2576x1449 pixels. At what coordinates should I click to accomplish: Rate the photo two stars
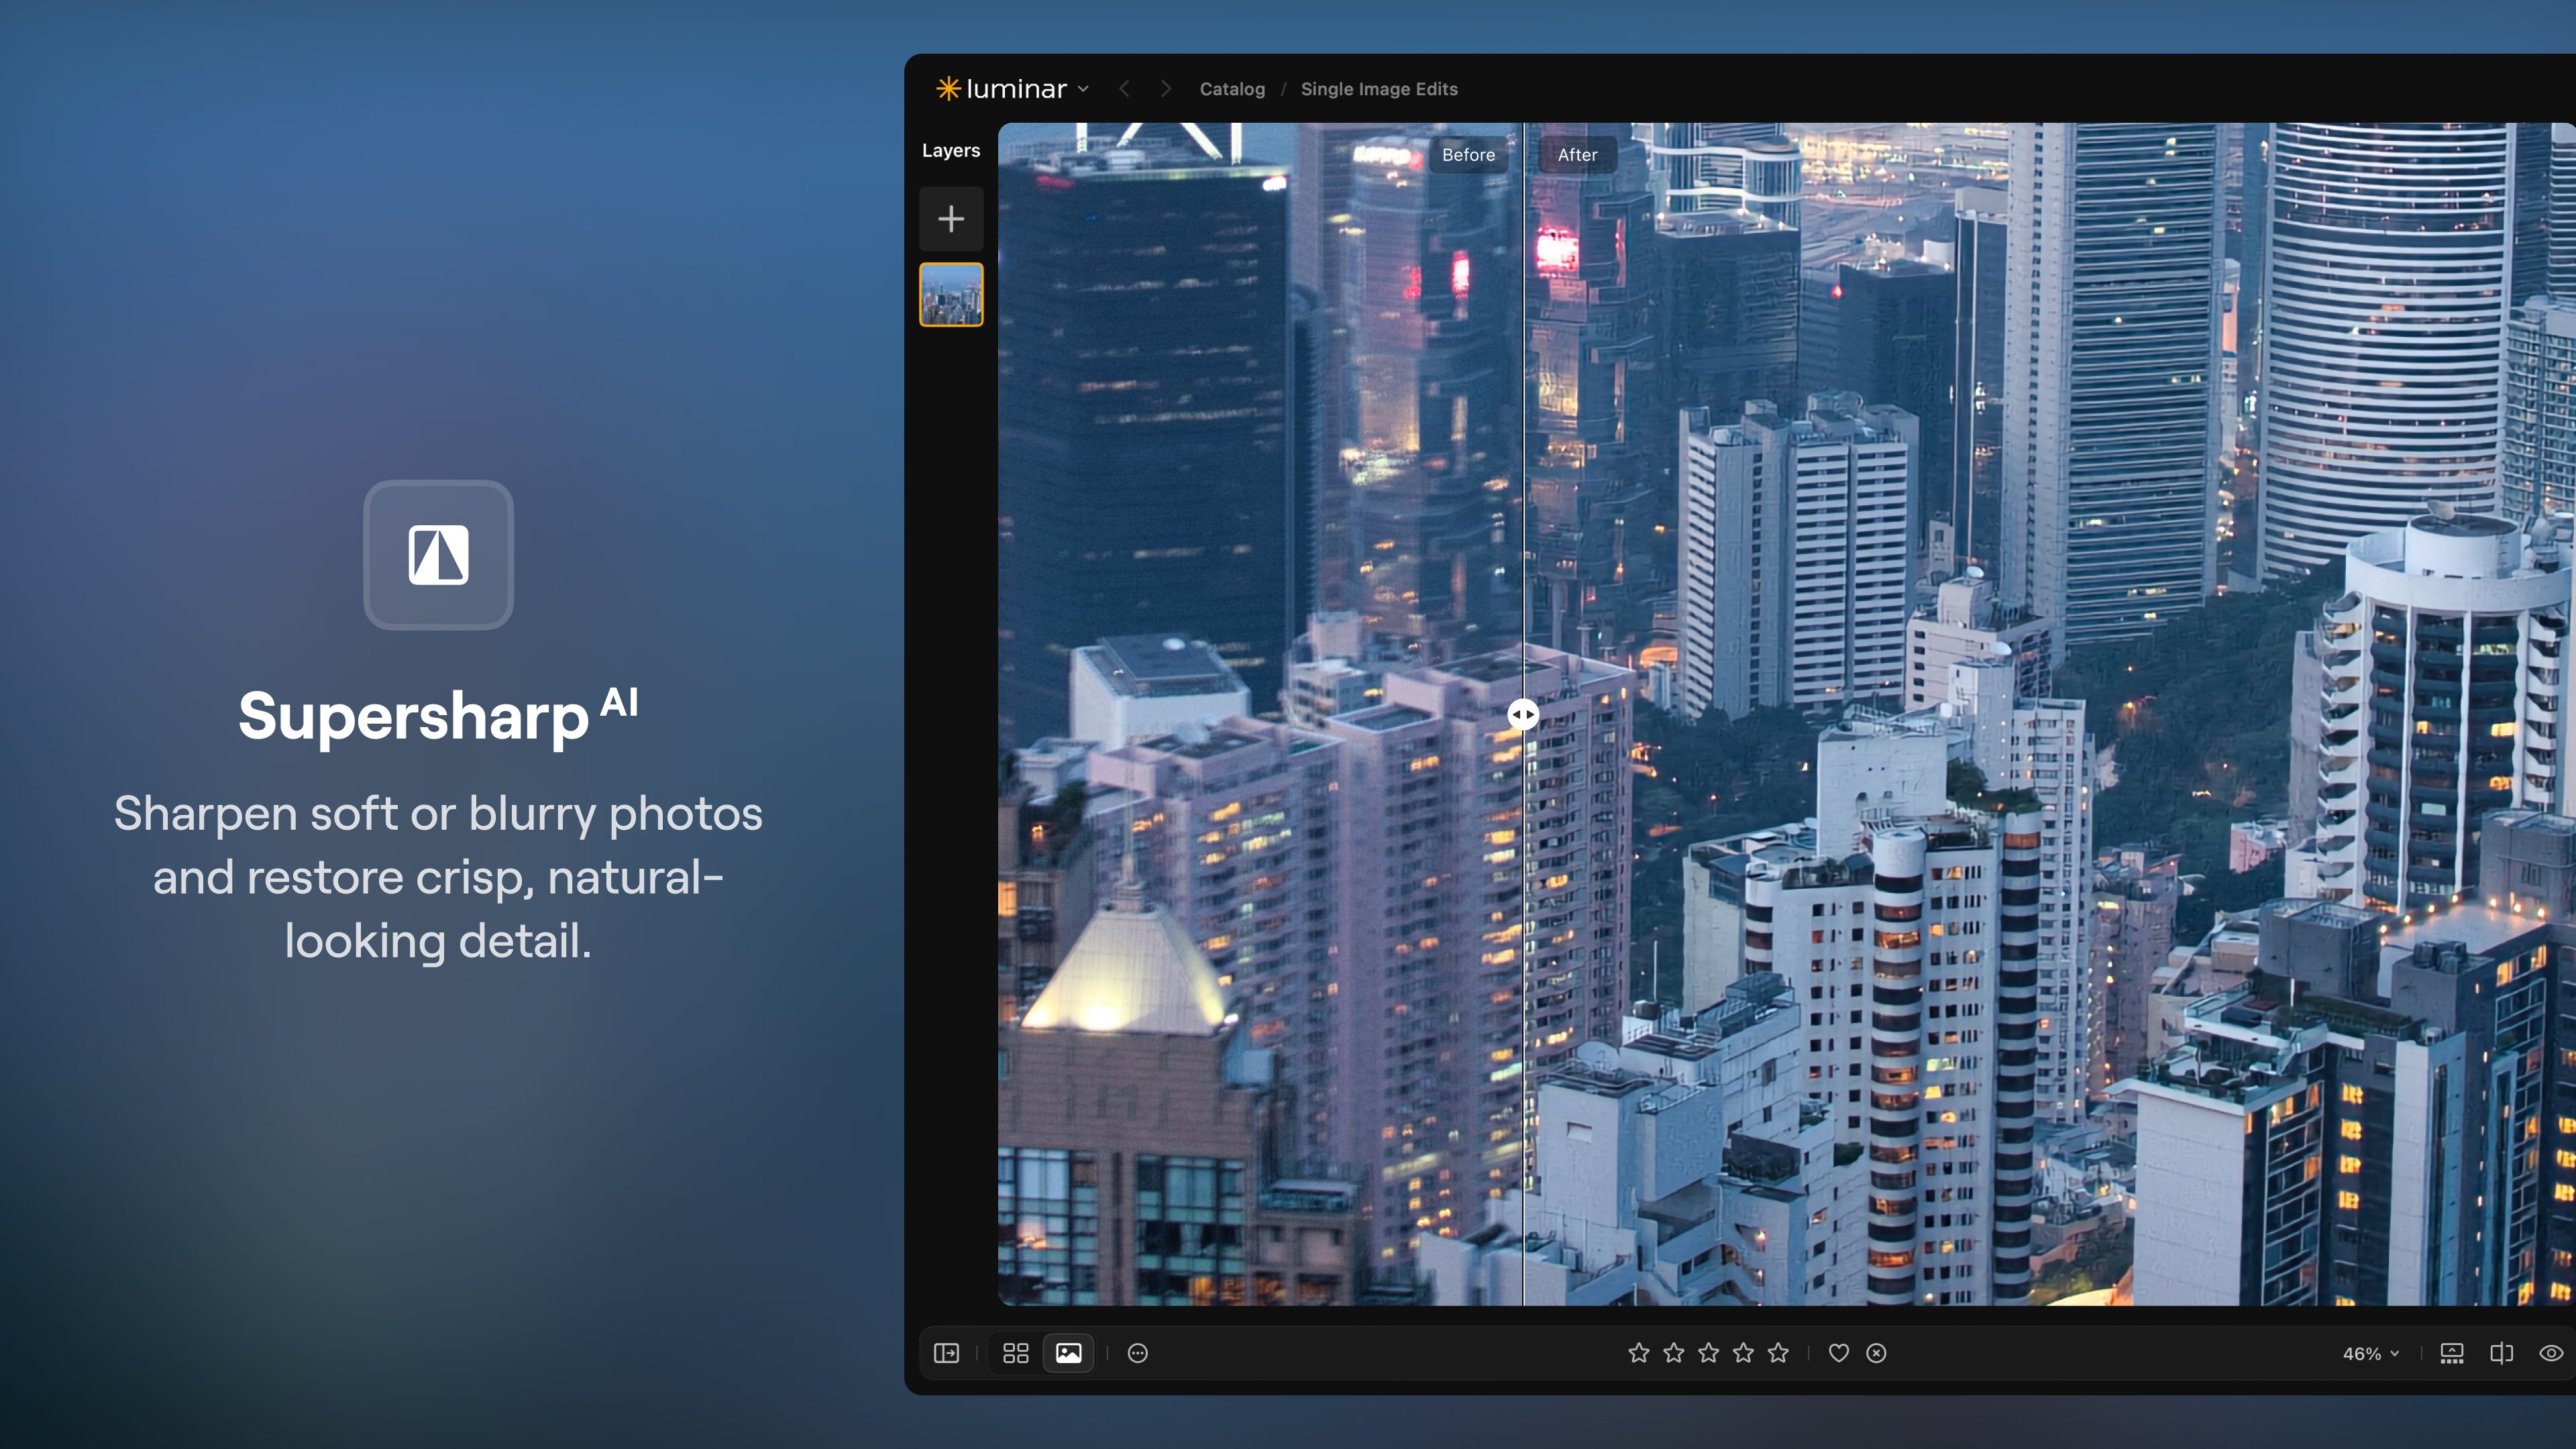point(1674,1353)
